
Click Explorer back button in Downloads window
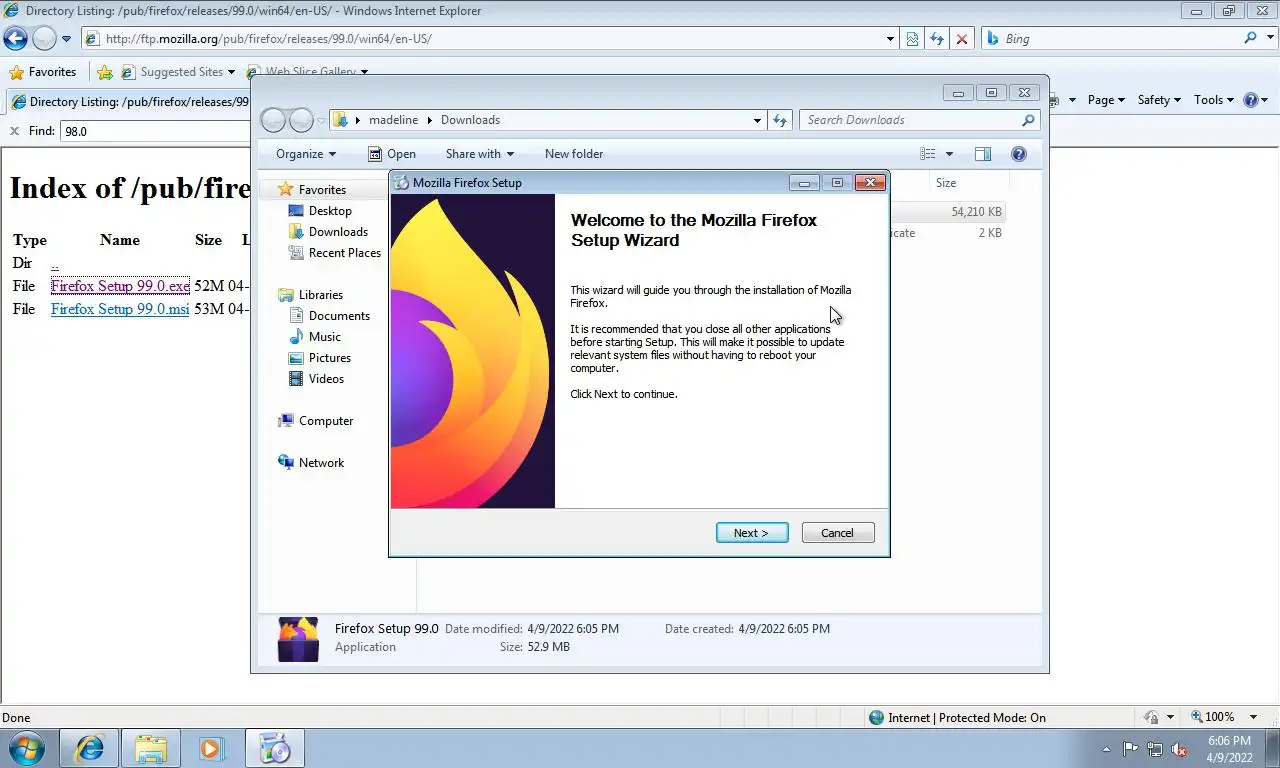[273, 120]
